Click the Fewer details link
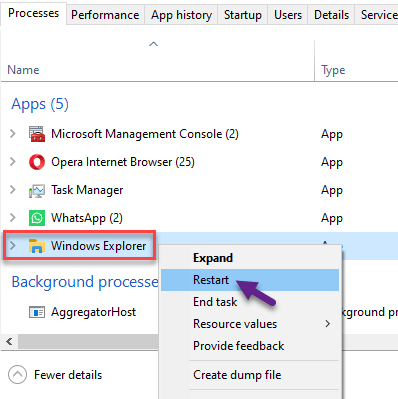The height and width of the screenshot is (399, 398). tap(68, 375)
